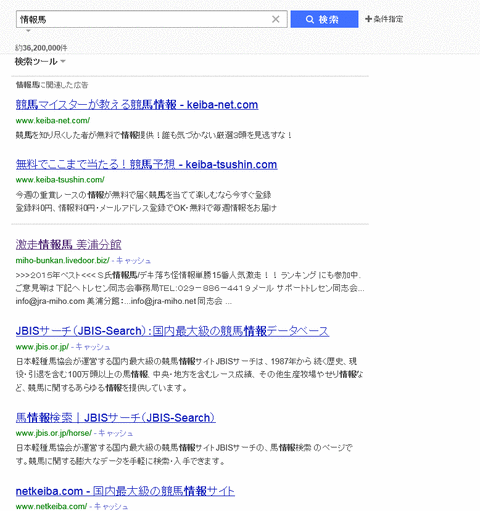Click the www.jbis.or.jp/ green URL

(x=42, y=347)
